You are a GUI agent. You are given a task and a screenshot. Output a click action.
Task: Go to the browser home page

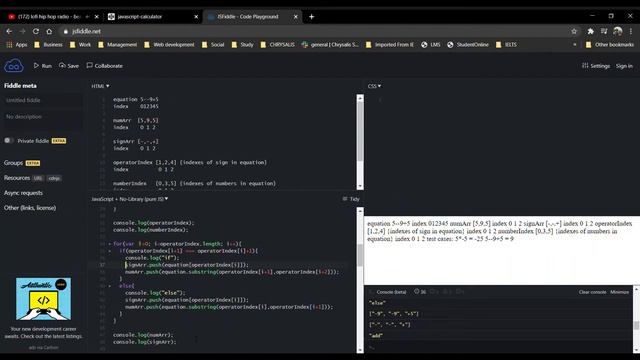click(49, 31)
